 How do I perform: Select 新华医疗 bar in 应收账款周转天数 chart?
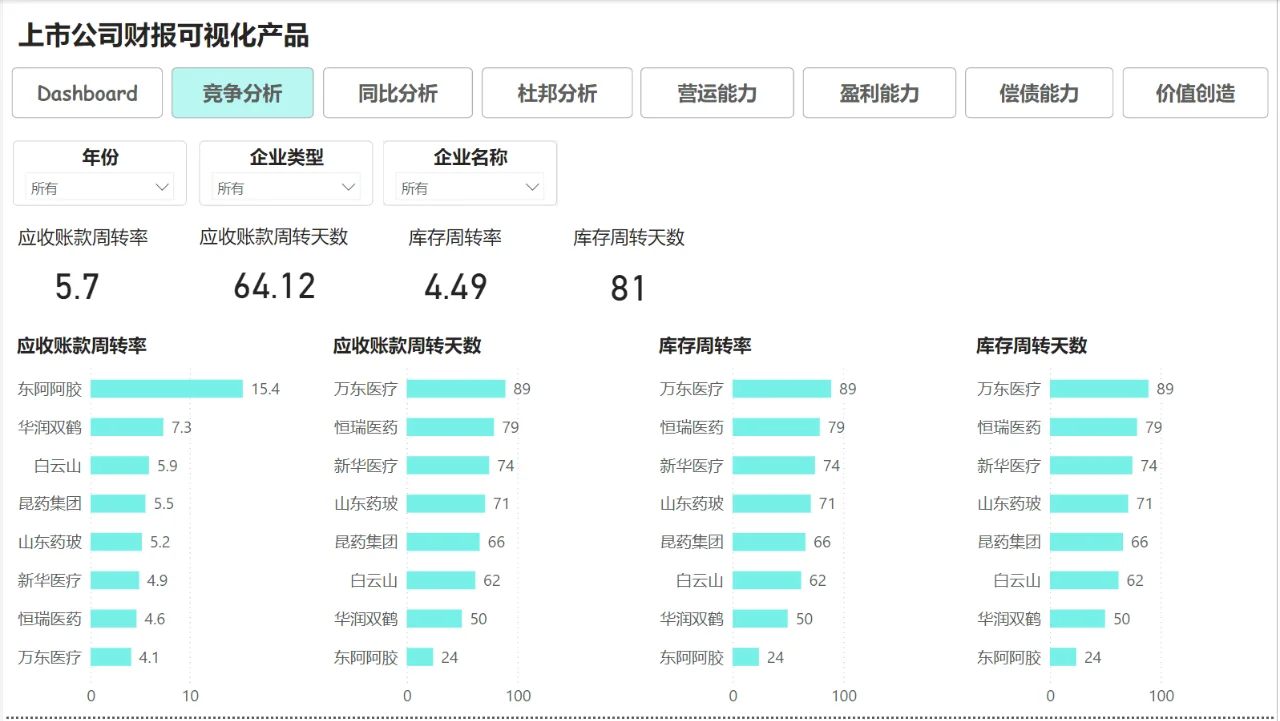pos(448,465)
